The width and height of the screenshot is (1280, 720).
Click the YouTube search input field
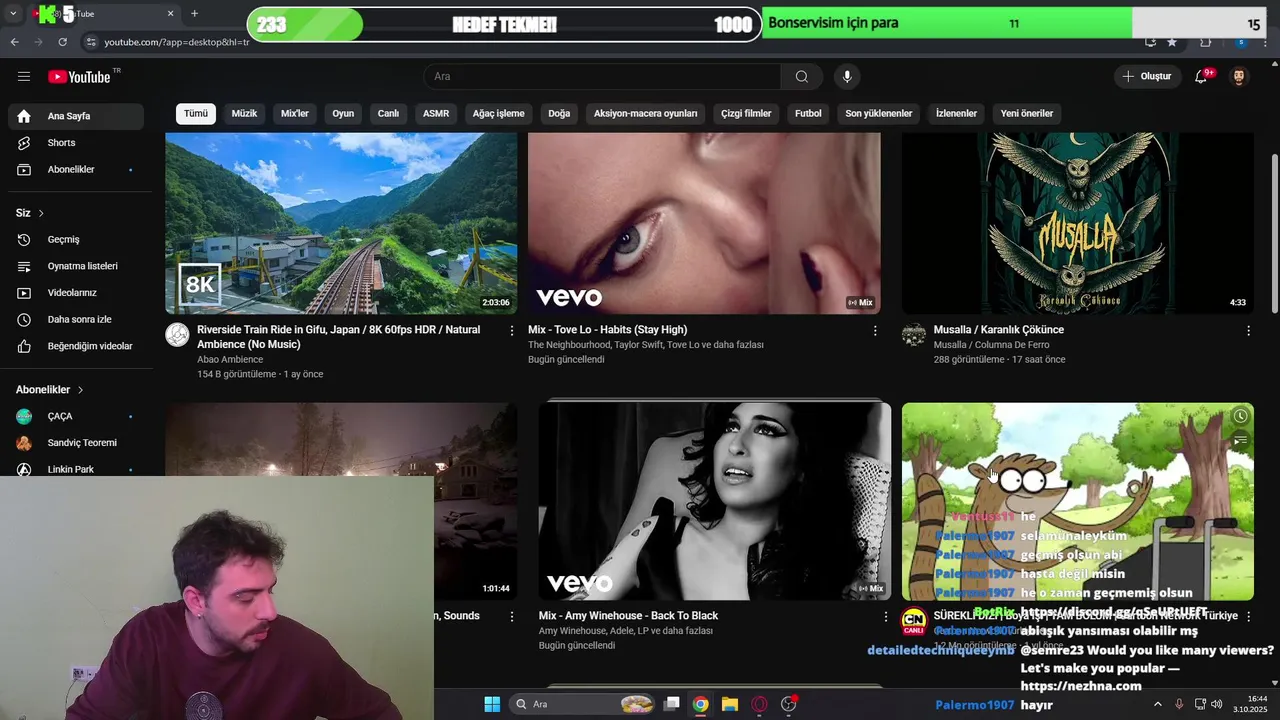602,77
